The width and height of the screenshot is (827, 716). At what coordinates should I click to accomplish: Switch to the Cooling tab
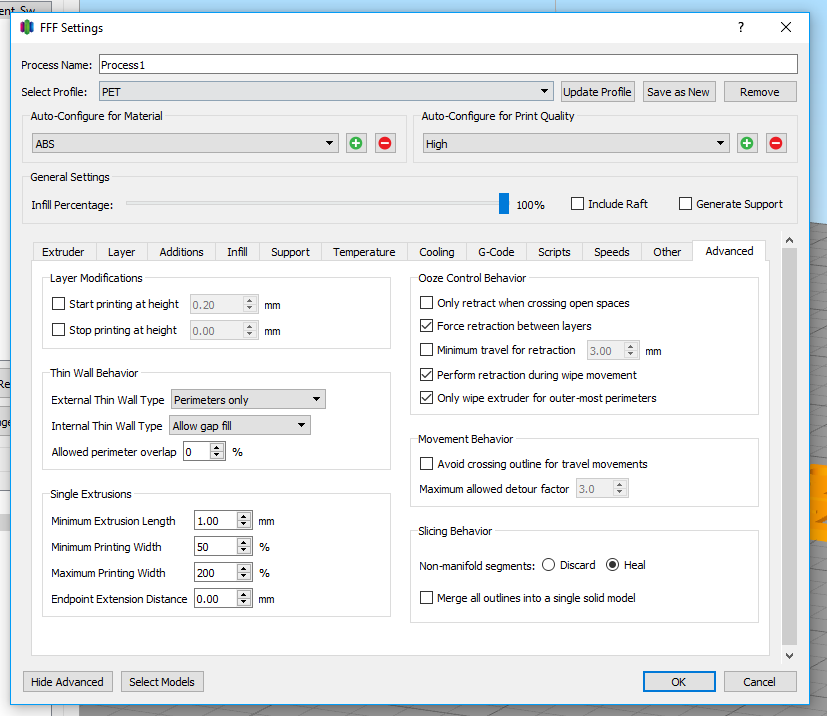437,252
